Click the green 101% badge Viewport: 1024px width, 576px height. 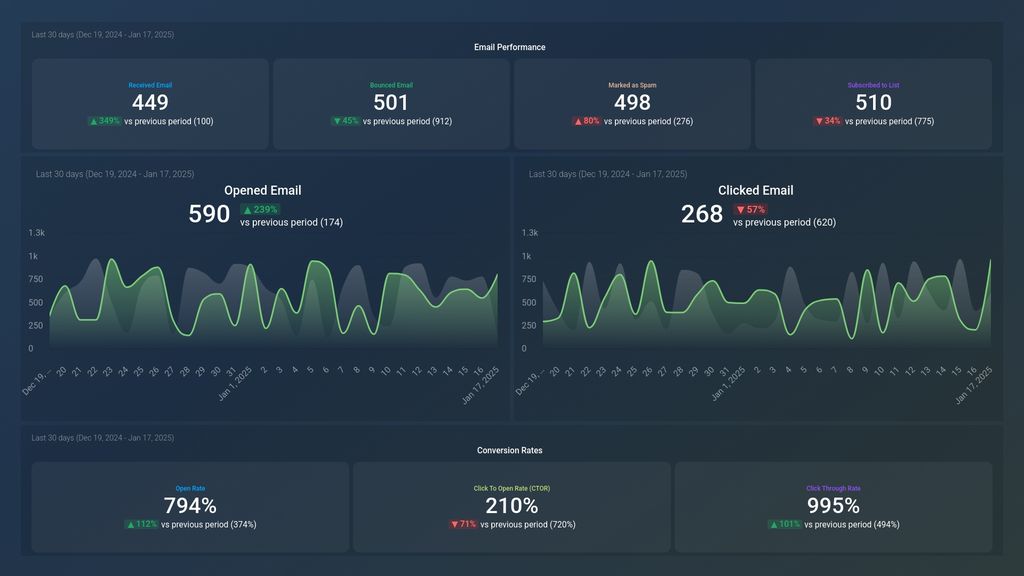point(784,524)
